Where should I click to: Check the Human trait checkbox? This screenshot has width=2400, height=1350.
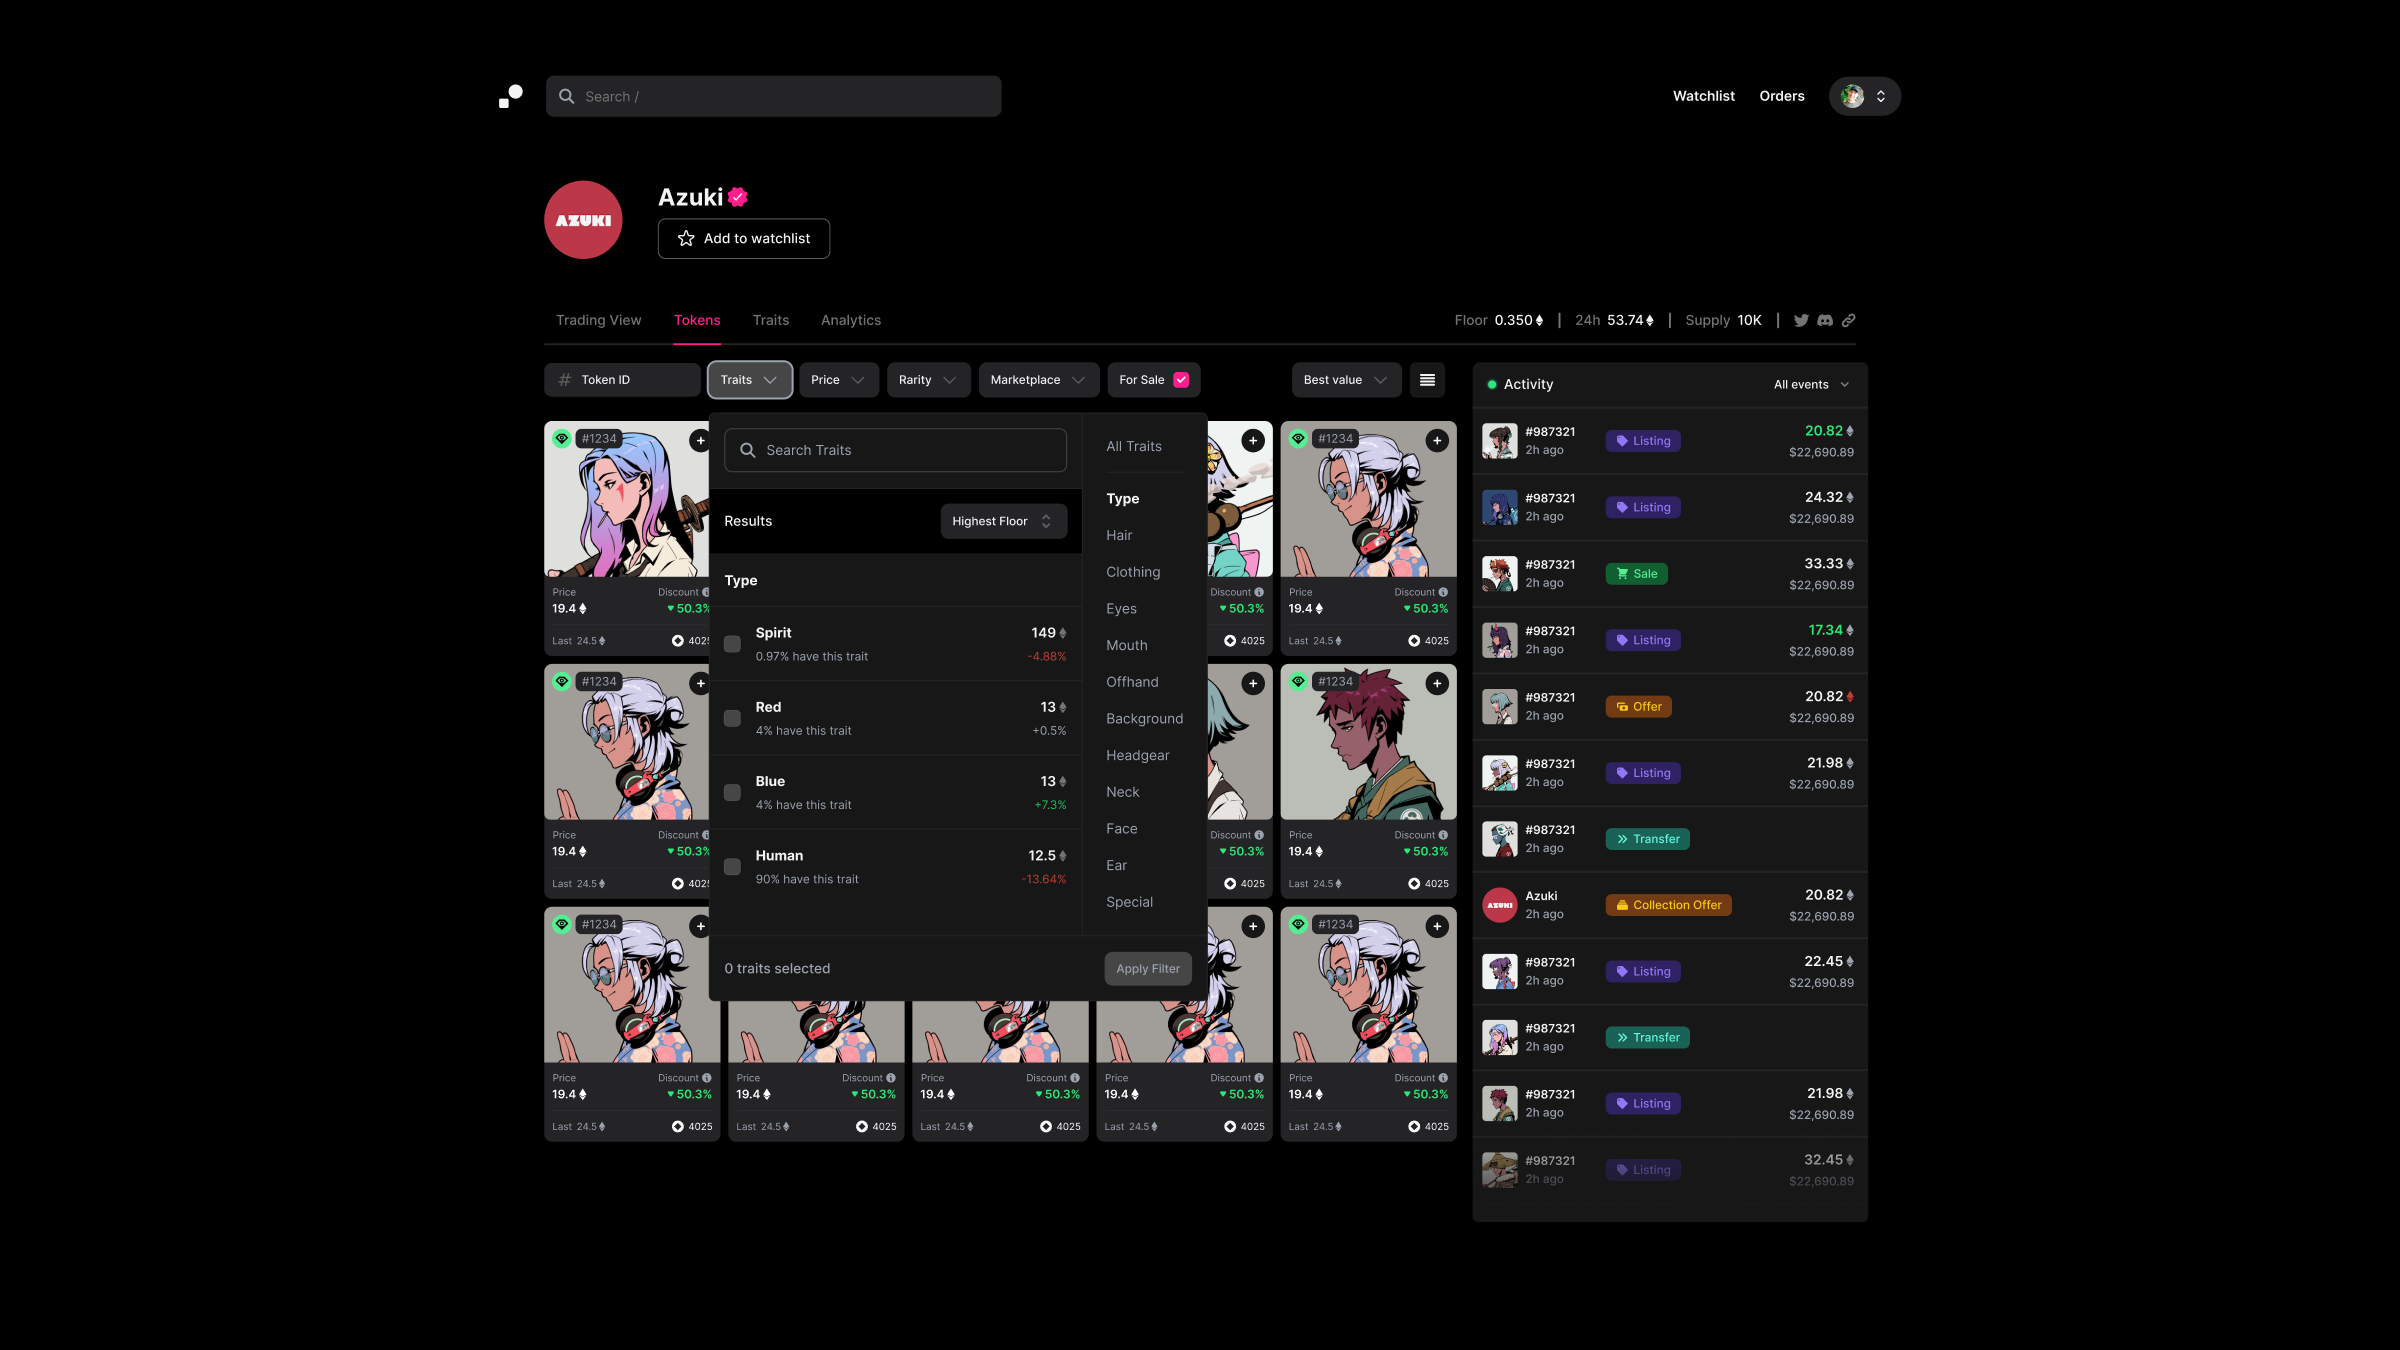pyautogui.click(x=732, y=866)
